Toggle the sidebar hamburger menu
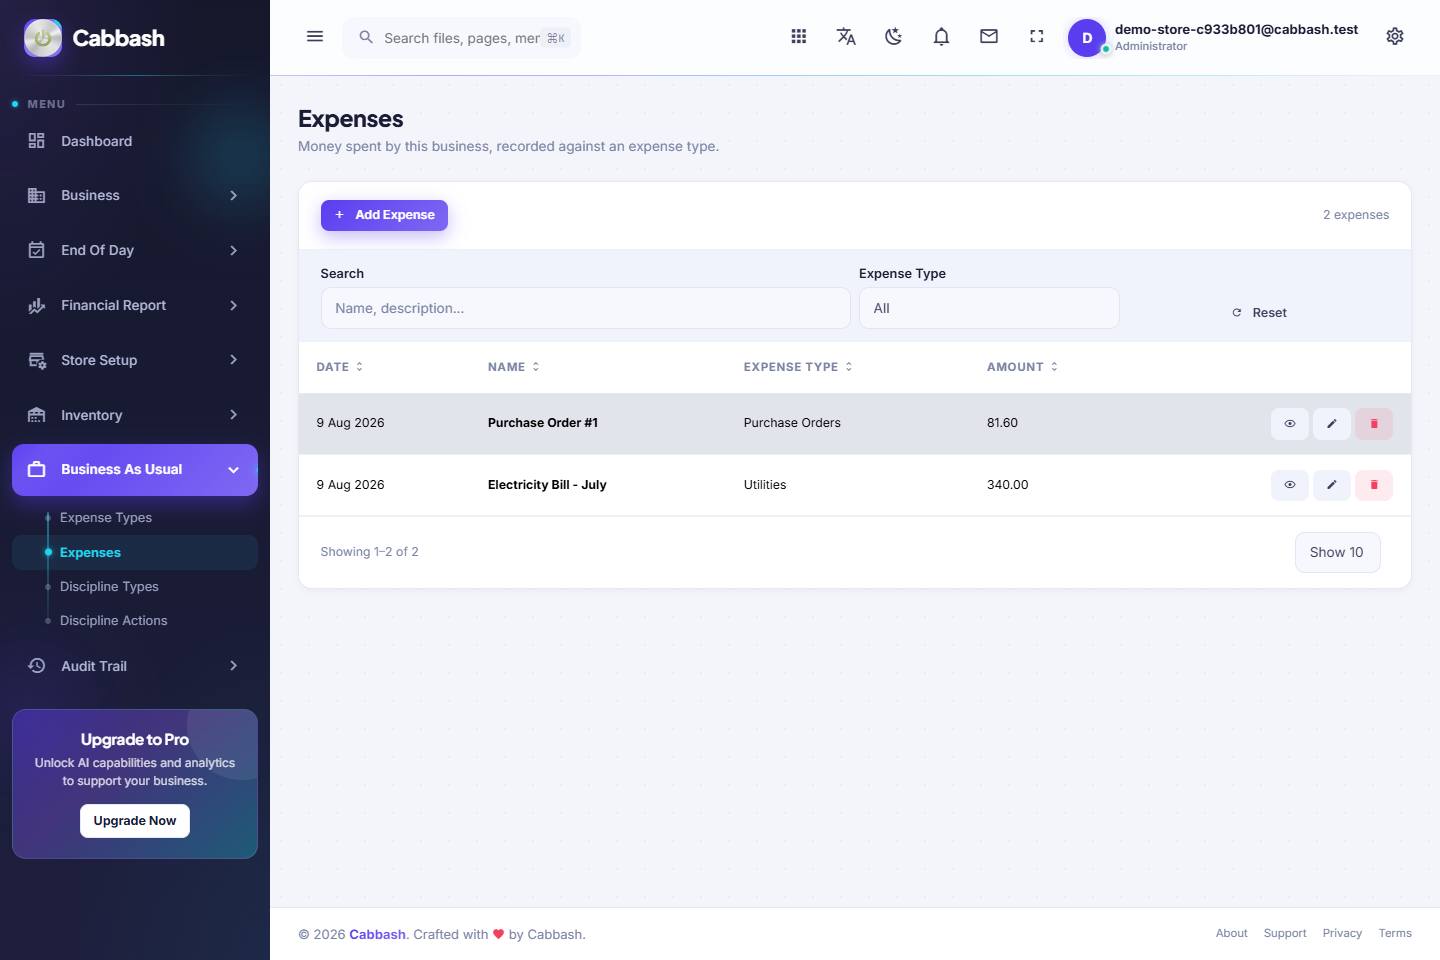 pos(315,37)
